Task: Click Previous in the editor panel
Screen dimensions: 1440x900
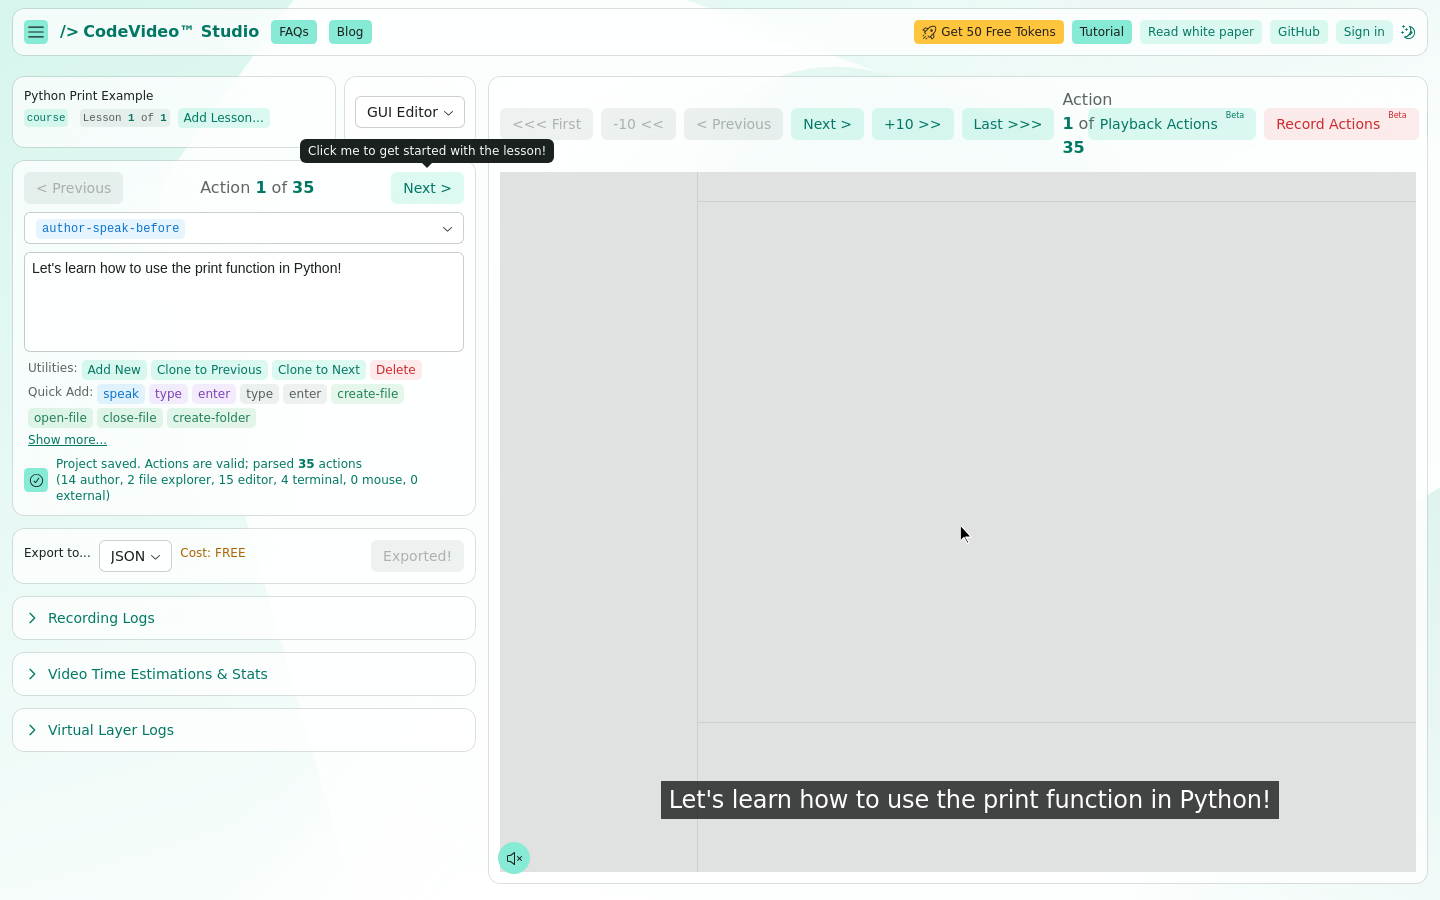Action: [x=74, y=188]
